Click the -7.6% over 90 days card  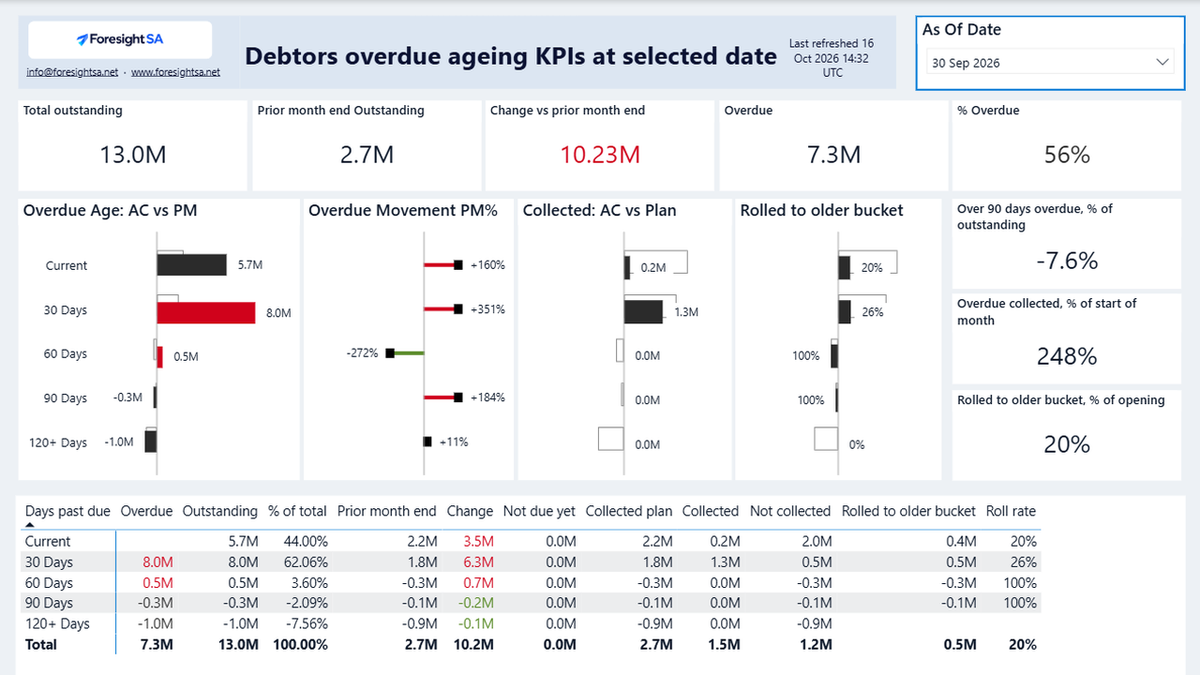click(1067, 242)
